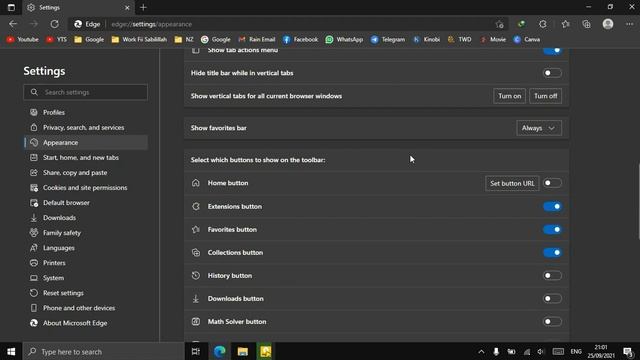Open Profiles settings section

[x=86, y=112]
